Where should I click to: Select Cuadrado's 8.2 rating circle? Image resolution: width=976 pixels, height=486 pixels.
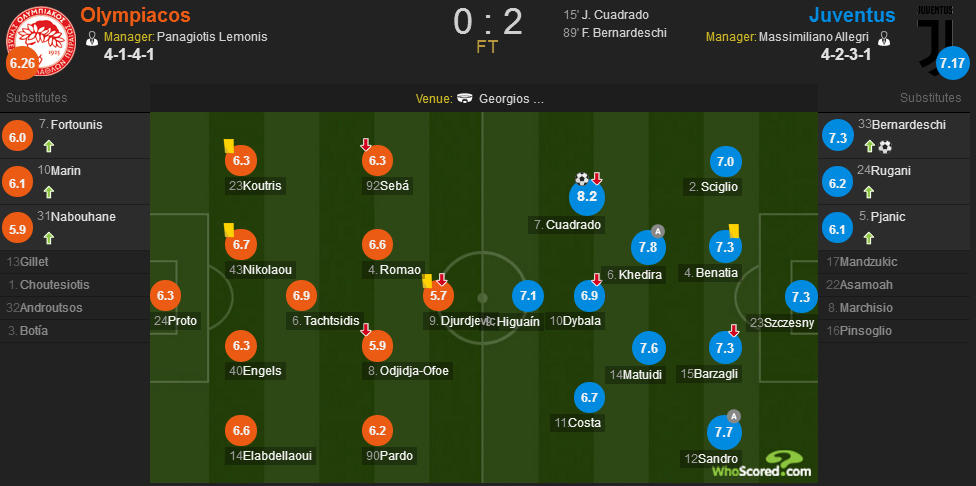point(587,197)
